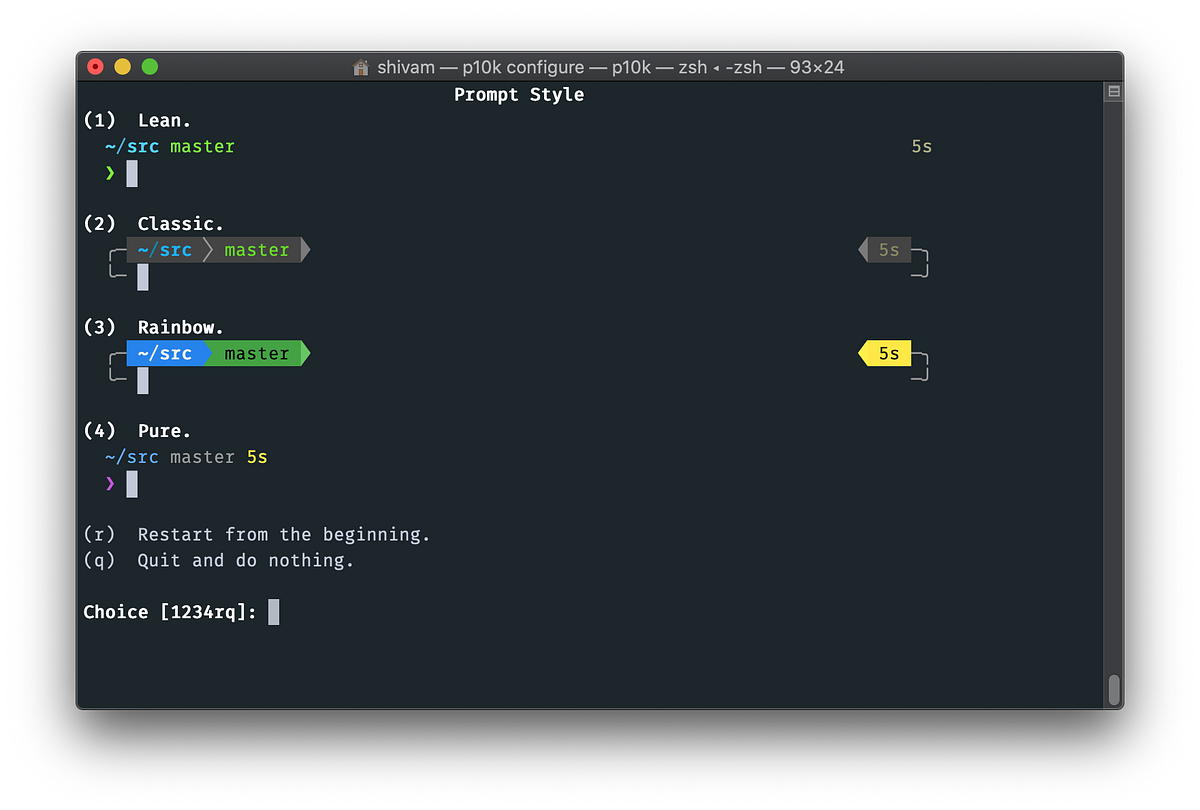
Task: Click the green prompt arrow under Lean
Action: click(x=110, y=173)
